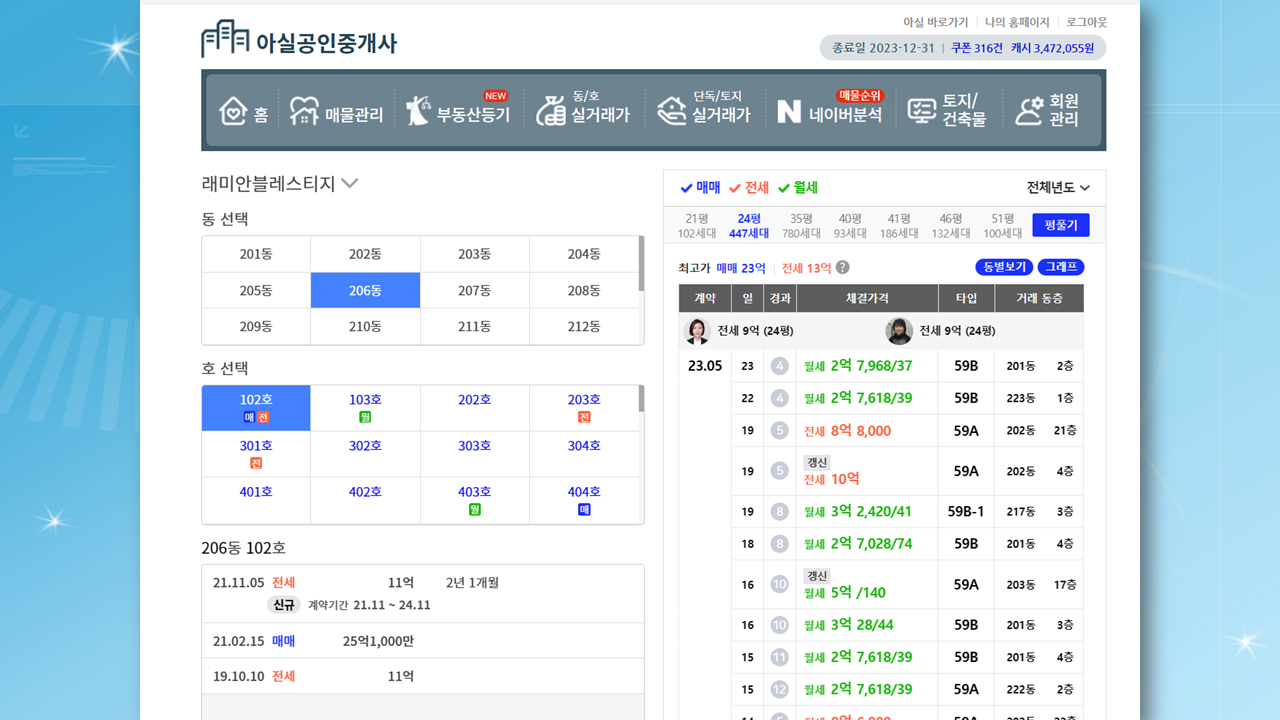Open 부동산등기 gavel icon menu
Image resolution: width=1280 pixels, height=720 pixels.
coord(416,111)
